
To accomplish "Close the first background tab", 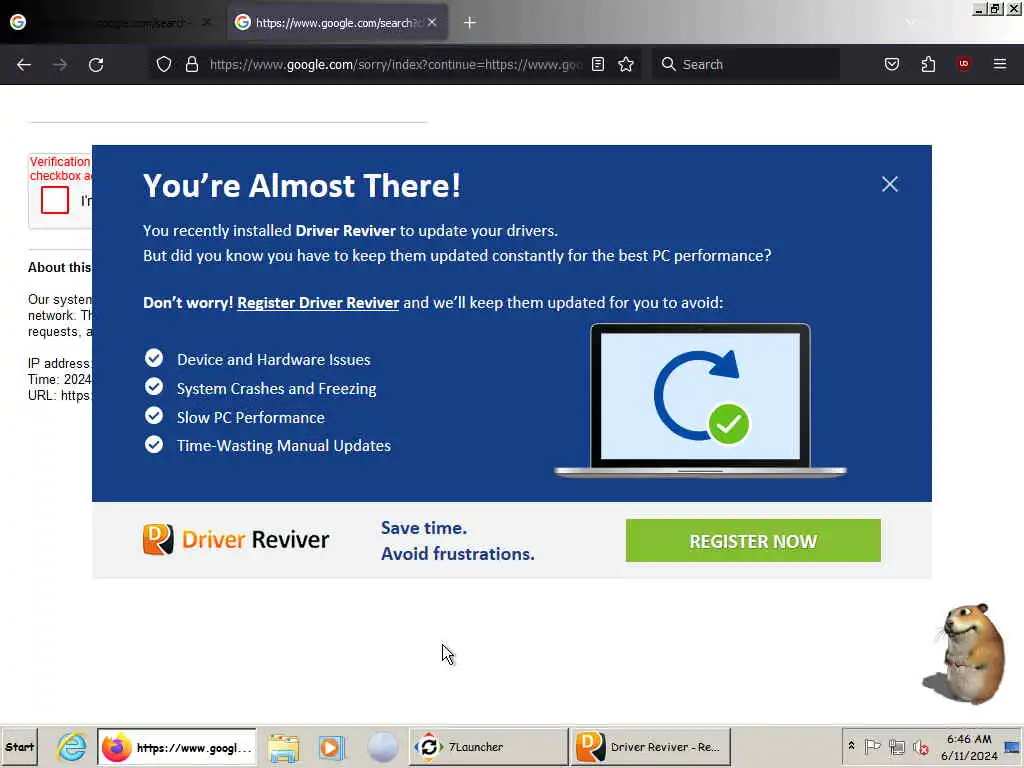I will [x=207, y=22].
